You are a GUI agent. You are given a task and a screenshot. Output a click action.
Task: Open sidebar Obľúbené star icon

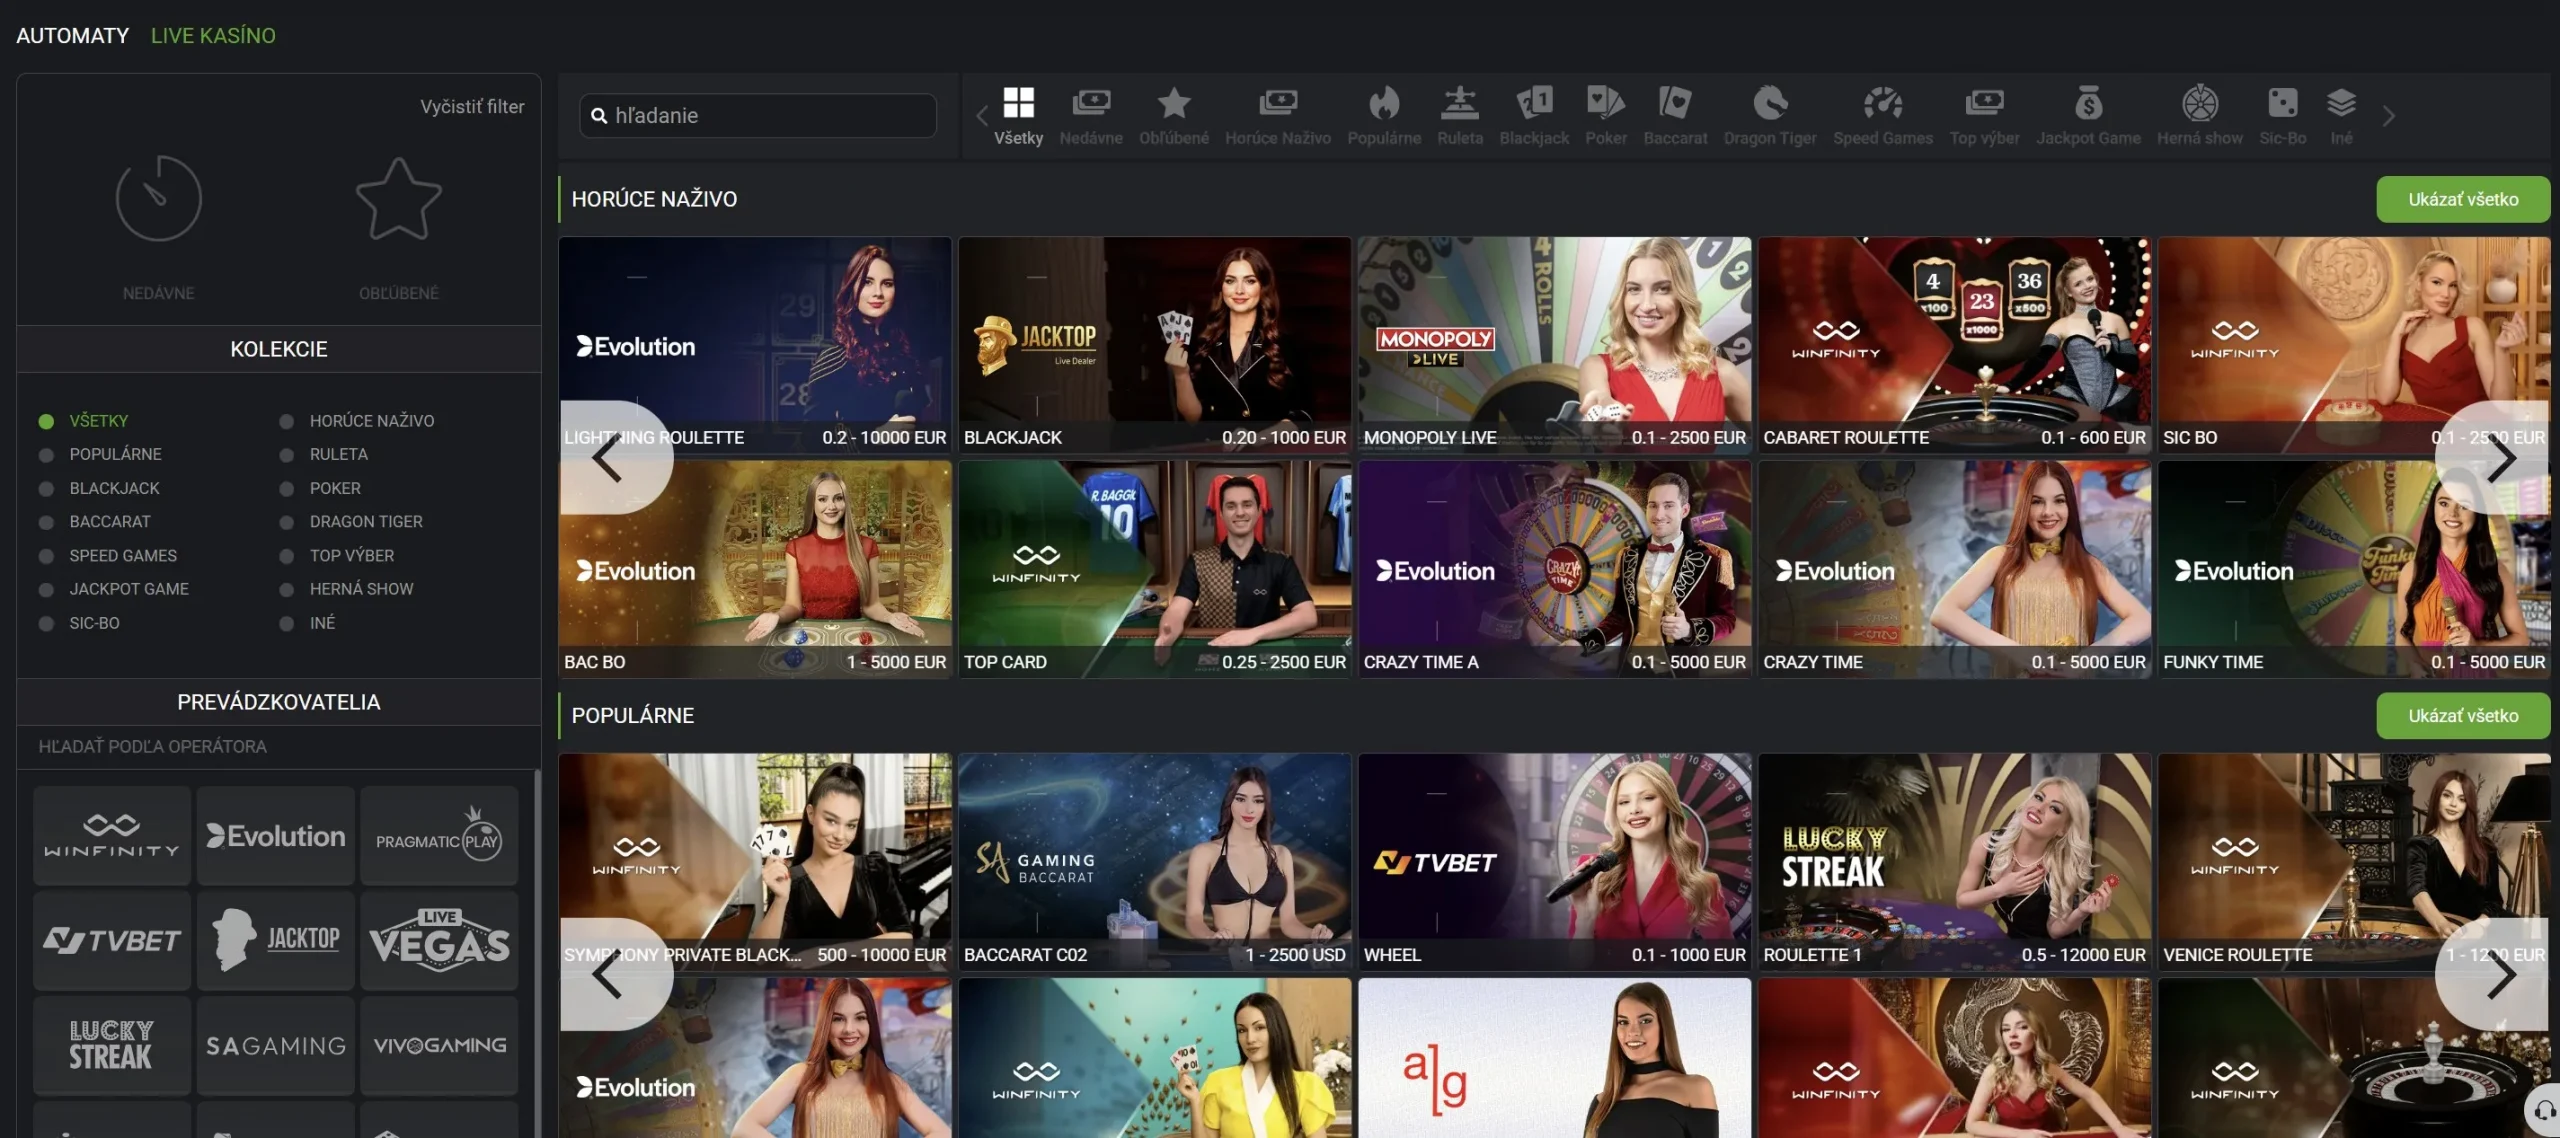pos(398,198)
